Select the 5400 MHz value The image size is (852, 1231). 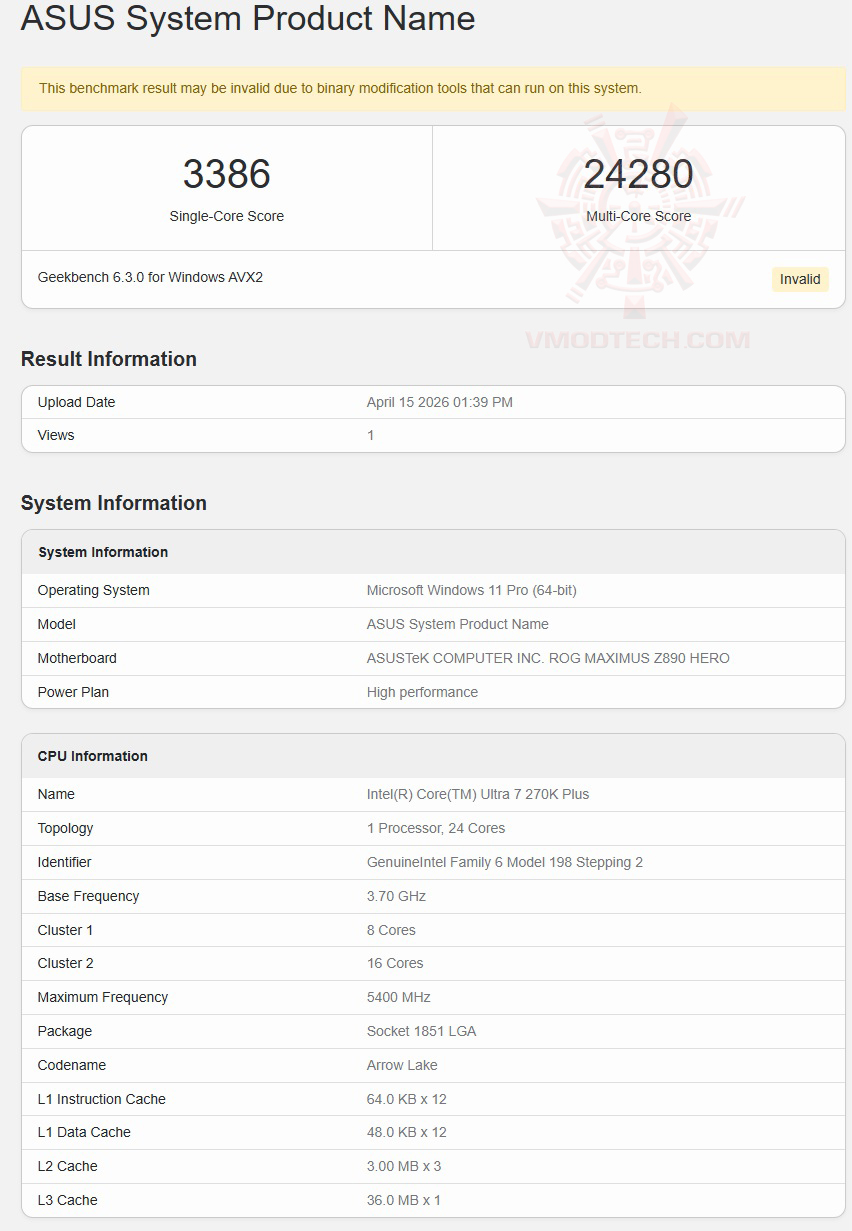399,997
